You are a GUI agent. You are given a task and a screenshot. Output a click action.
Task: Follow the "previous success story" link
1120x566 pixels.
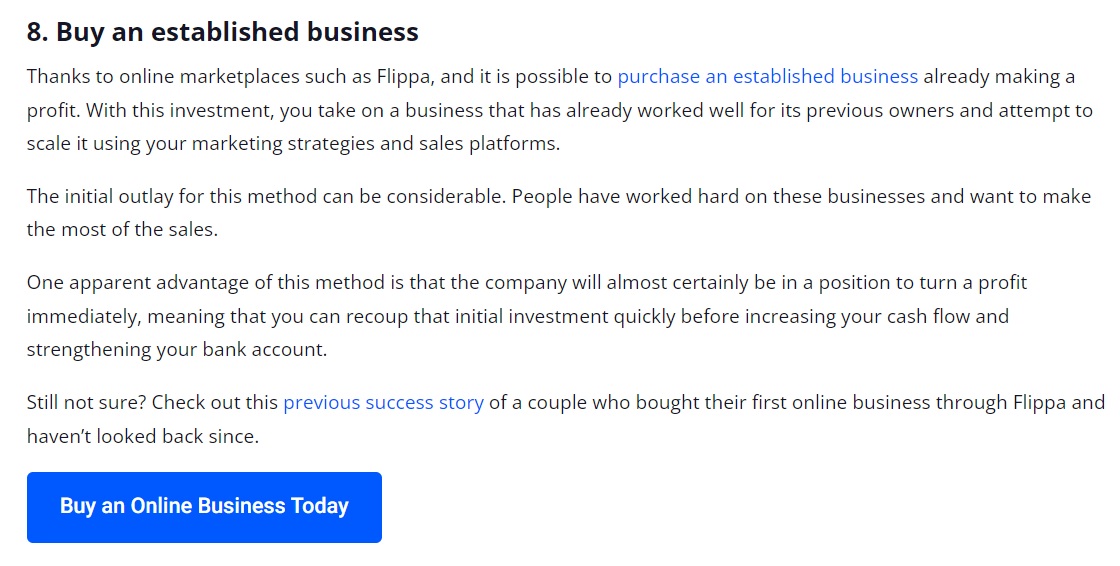(x=383, y=403)
